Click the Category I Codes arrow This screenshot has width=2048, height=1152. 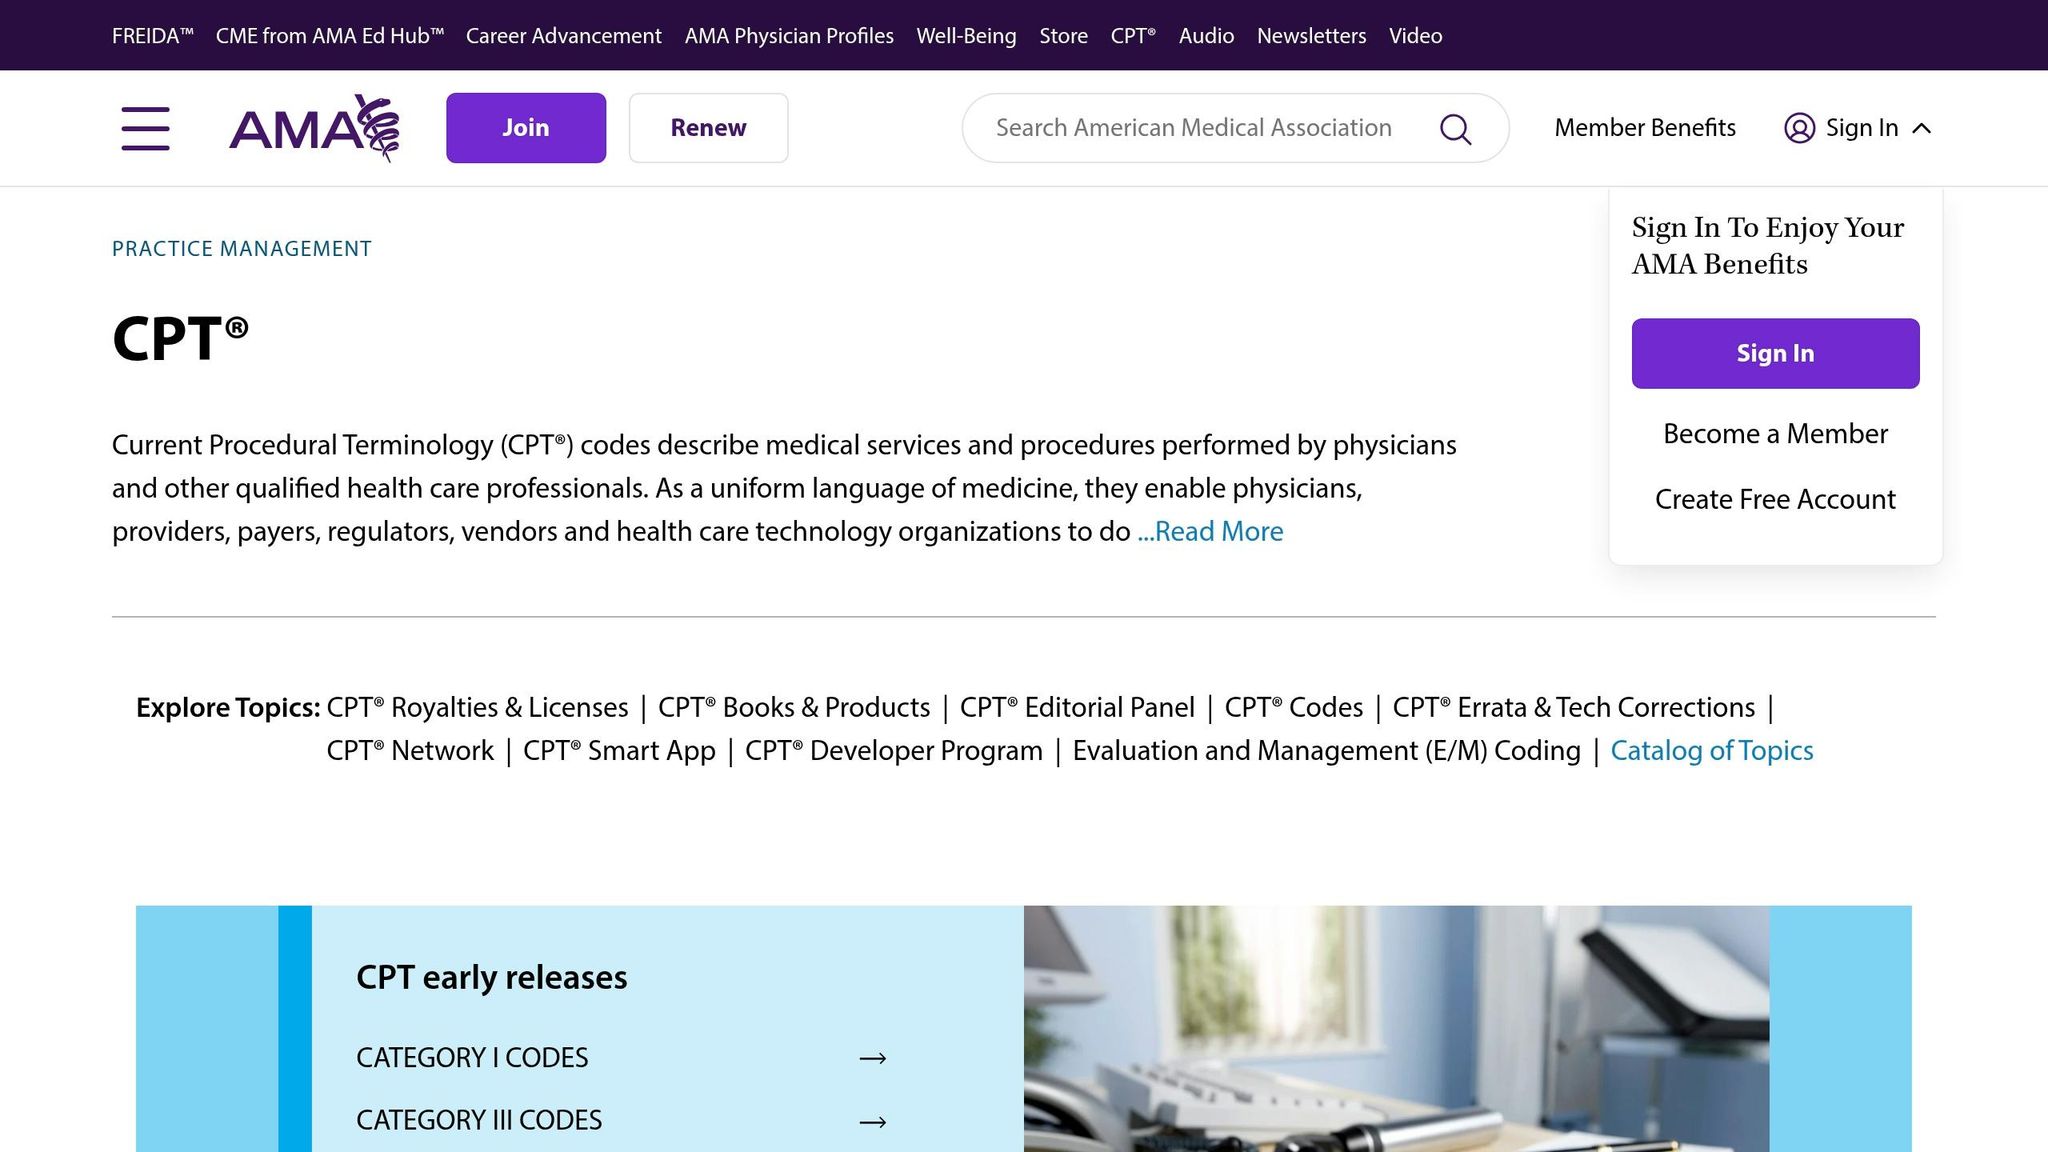tap(873, 1058)
